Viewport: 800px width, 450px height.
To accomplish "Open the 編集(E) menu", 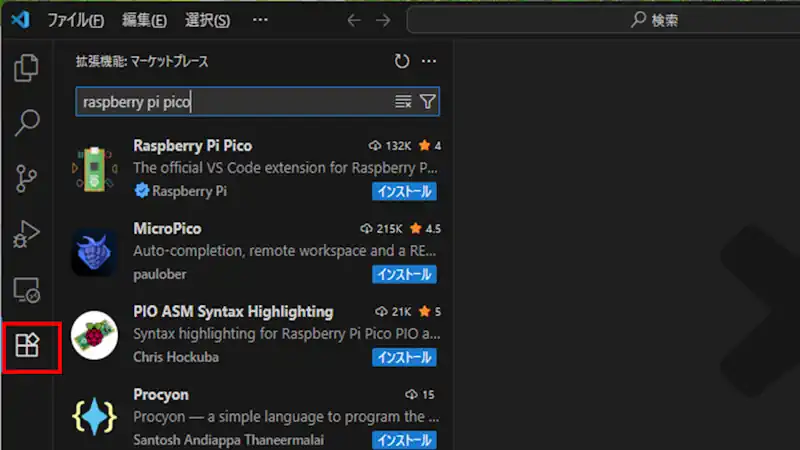I will [144, 20].
